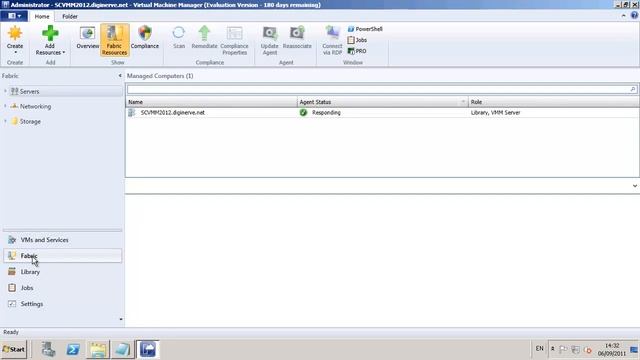Click the Reassociate agent button
Viewport: 640px width, 360px height.
[x=297, y=38]
